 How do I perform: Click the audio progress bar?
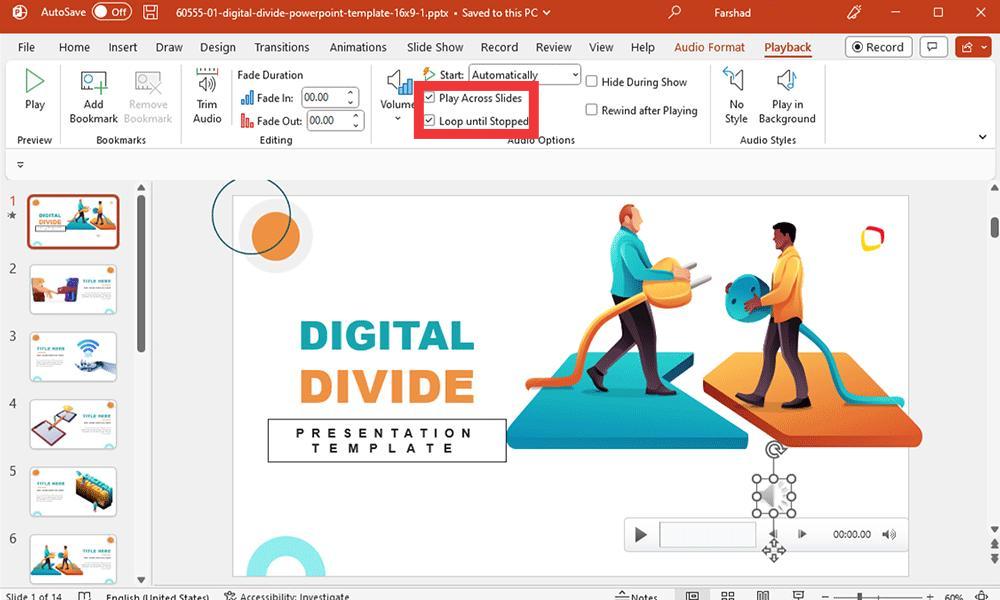(707, 534)
